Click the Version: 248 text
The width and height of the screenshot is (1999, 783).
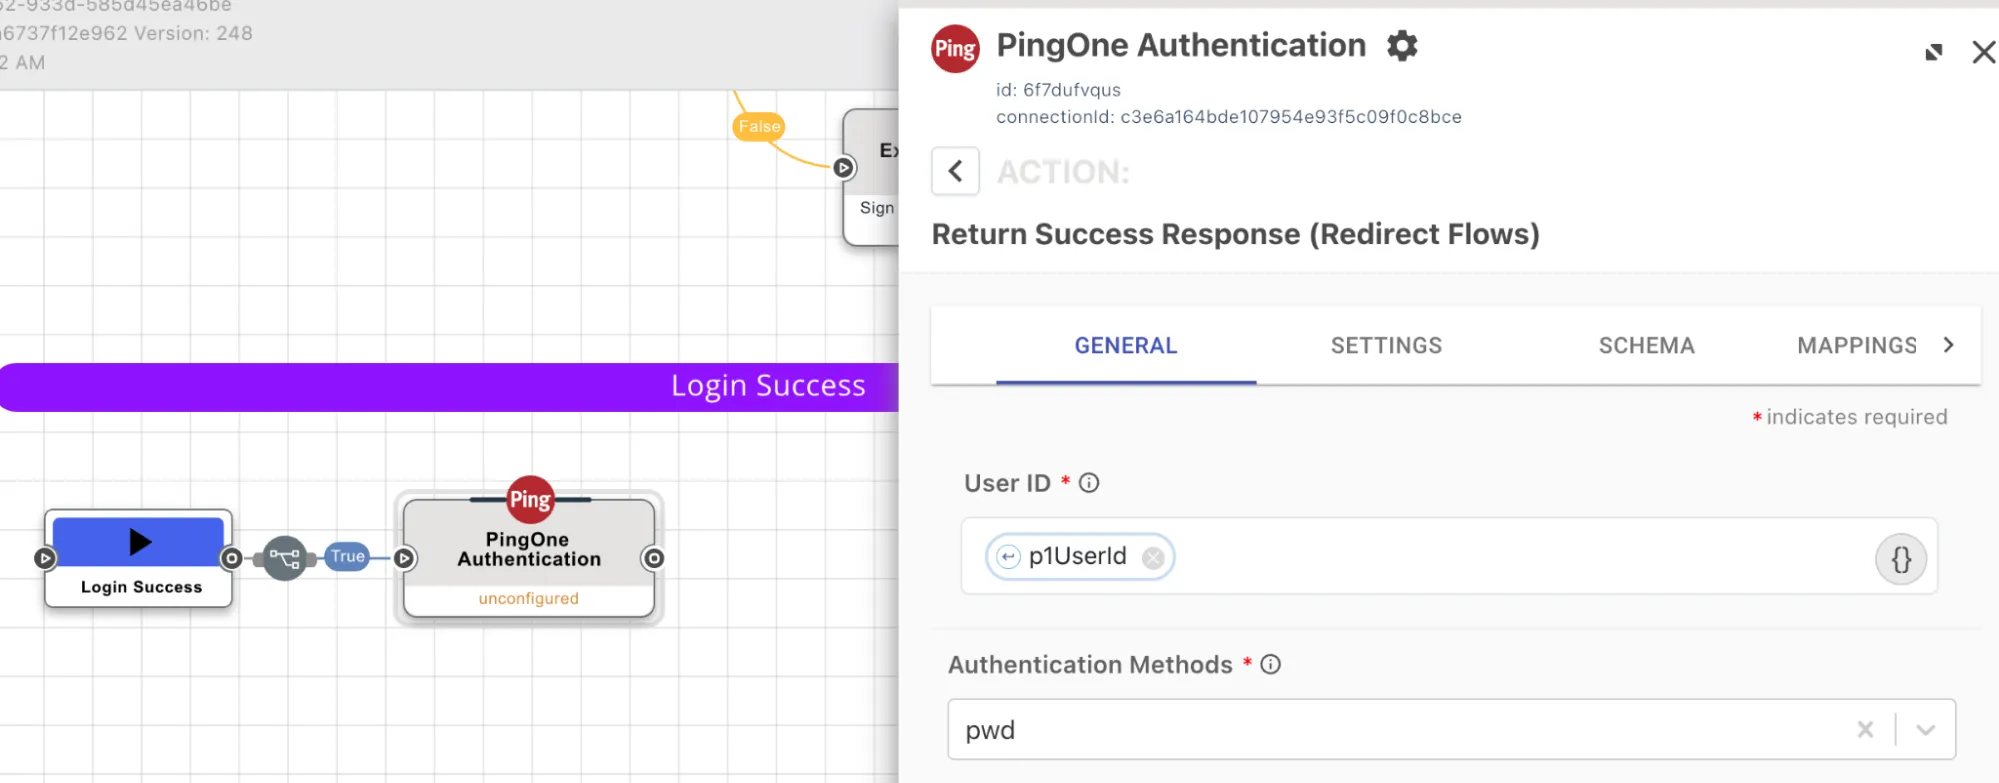pyautogui.click(x=193, y=33)
